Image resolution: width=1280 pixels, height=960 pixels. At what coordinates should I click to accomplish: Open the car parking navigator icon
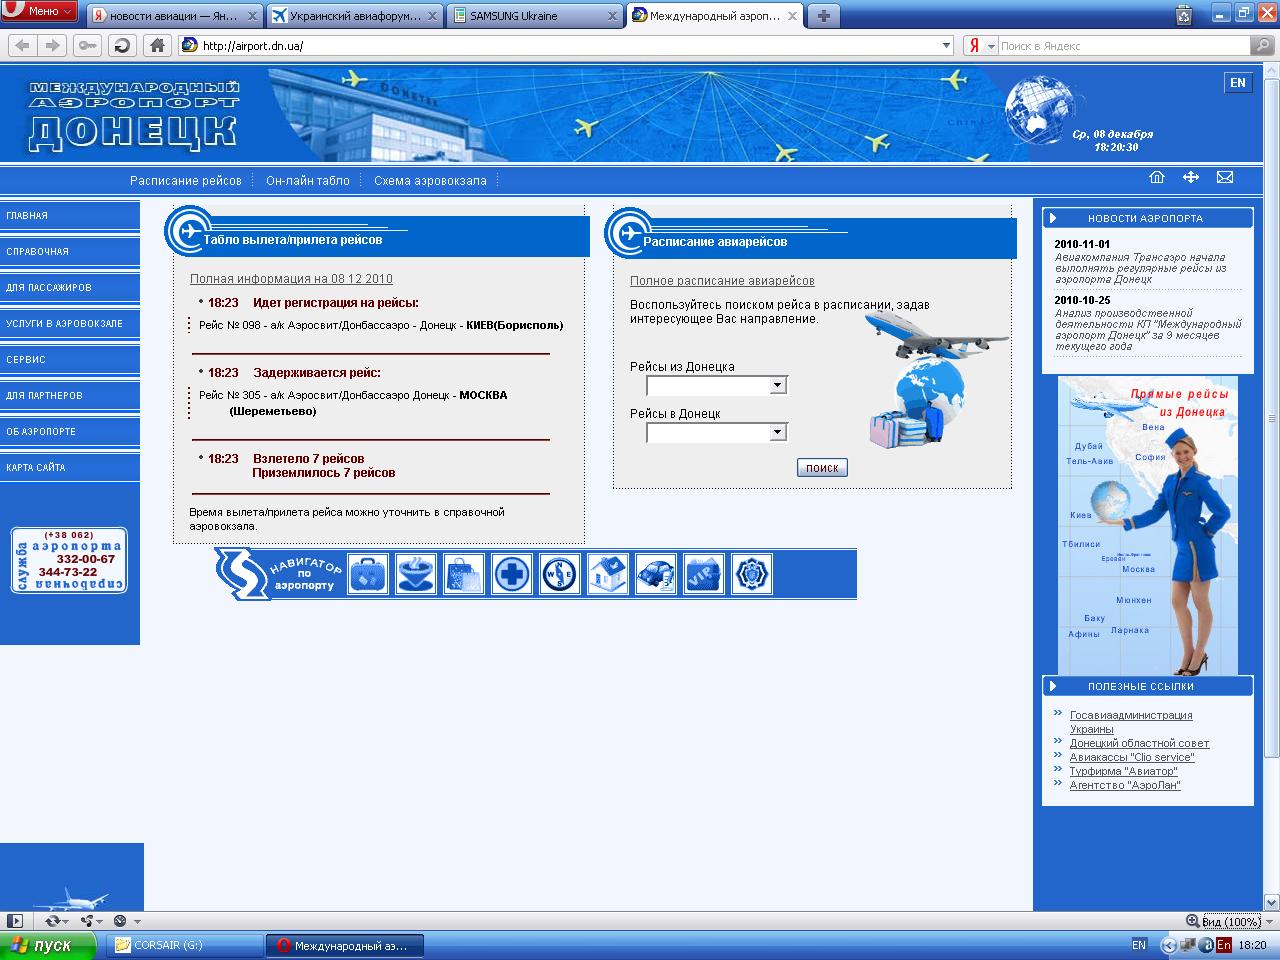[656, 574]
